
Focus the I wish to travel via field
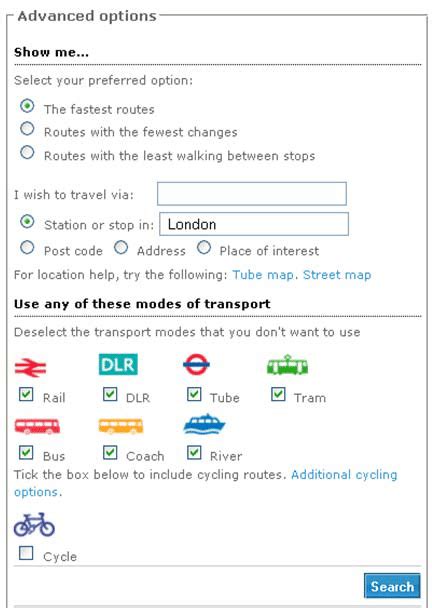(x=252, y=194)
